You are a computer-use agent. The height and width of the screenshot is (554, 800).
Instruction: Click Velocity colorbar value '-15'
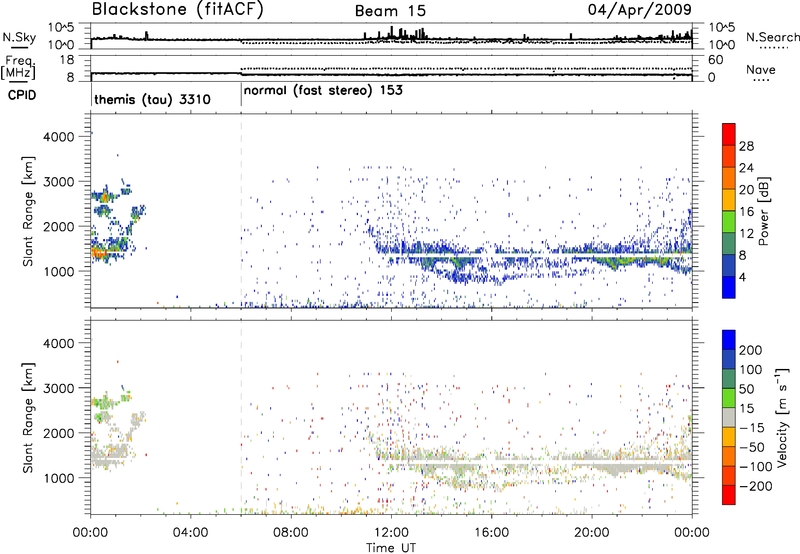pyautogui.click(x=752, y=428)
